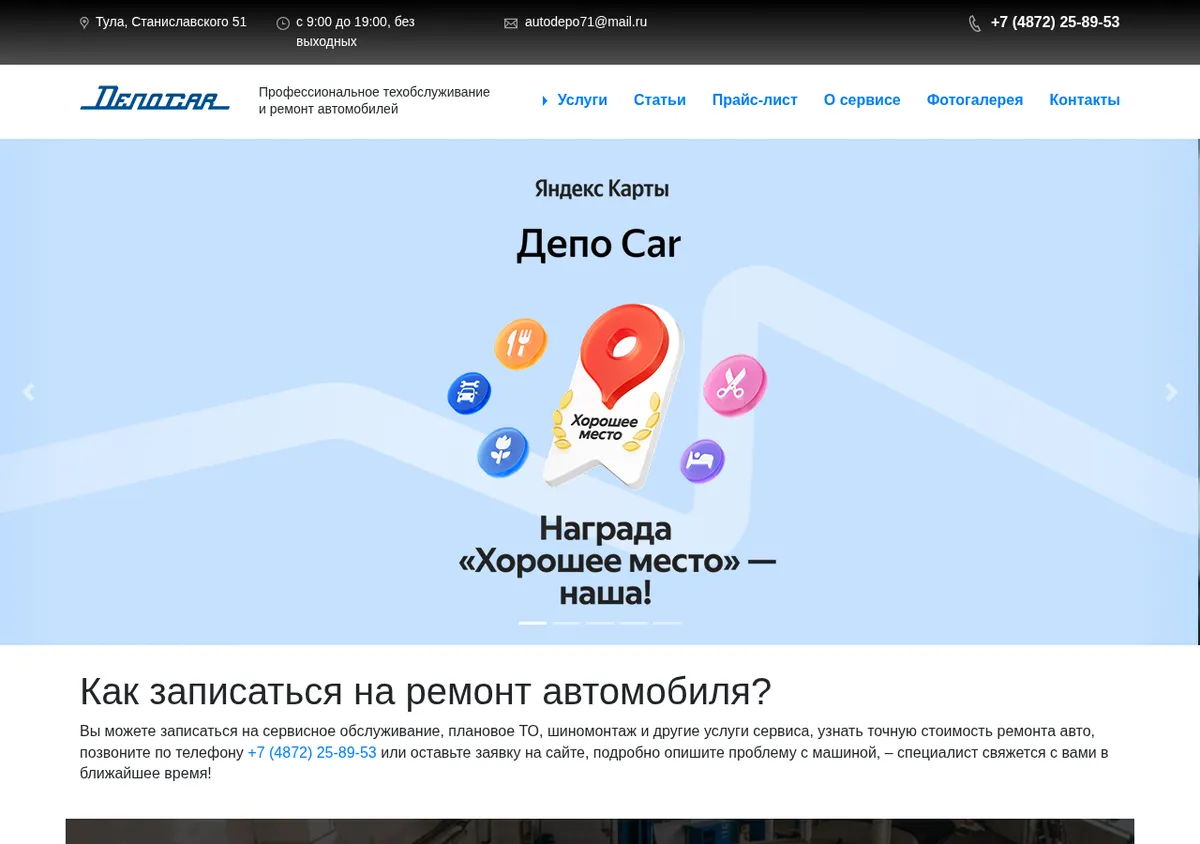Image resolution: width=1200 pixels, height=844 pixels.
Task: Click the phone number link in the paragraph
Action: click(x=312, y=752)
